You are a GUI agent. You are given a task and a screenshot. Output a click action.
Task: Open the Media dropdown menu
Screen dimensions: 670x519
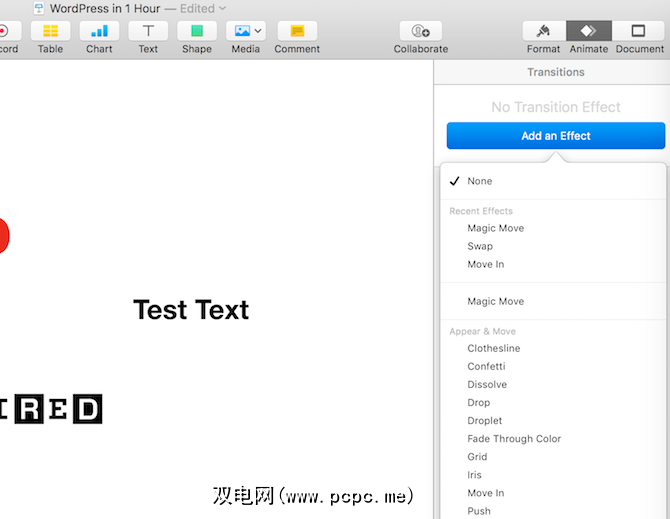click(x=246, y=31)
